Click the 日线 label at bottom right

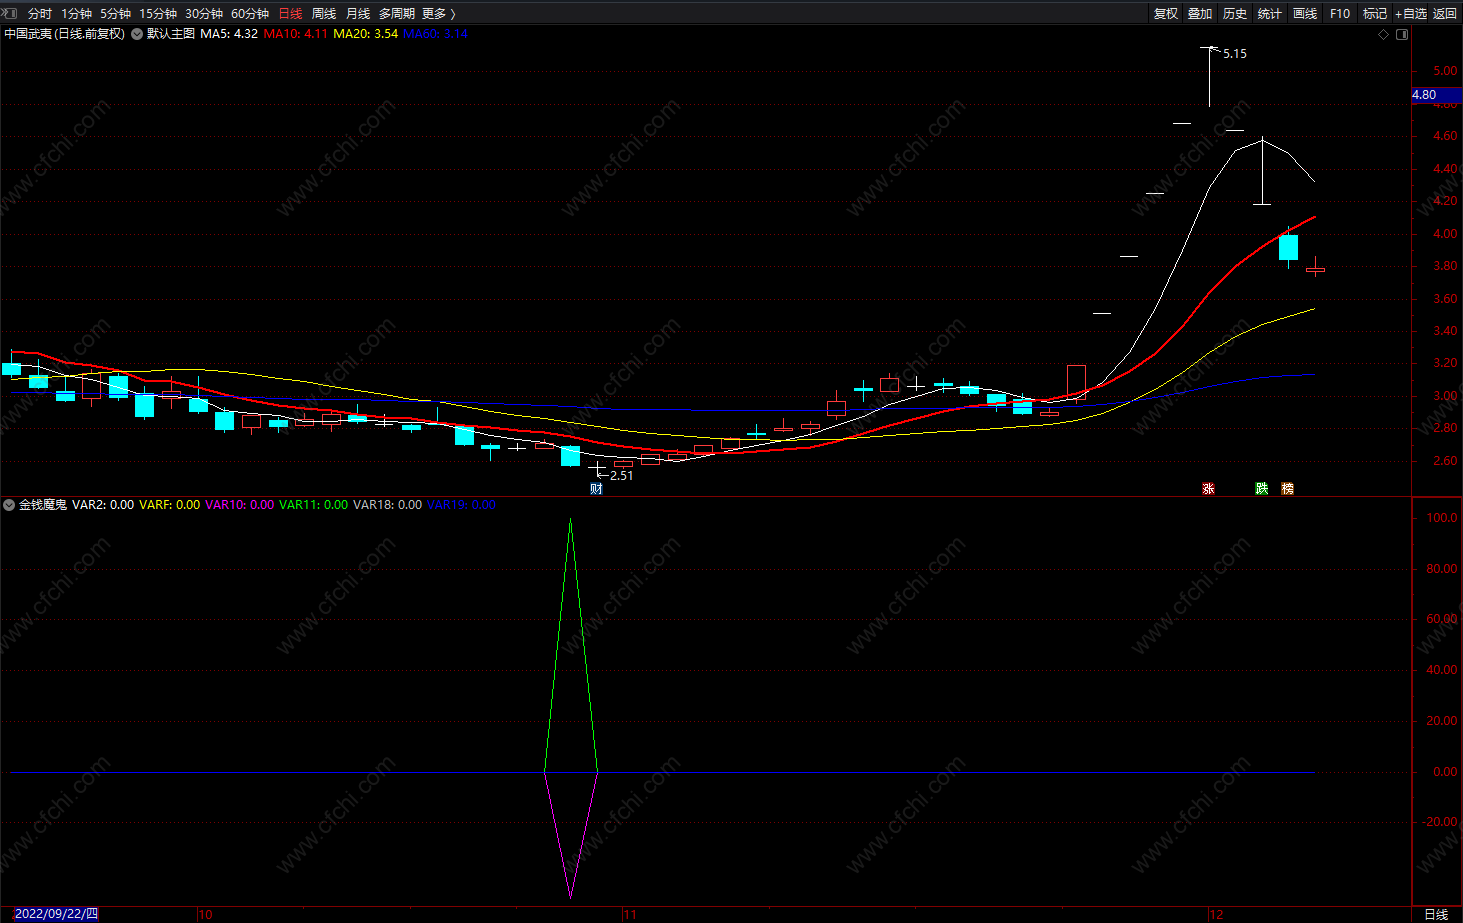pyautogui.click(x=1436, y=915)
